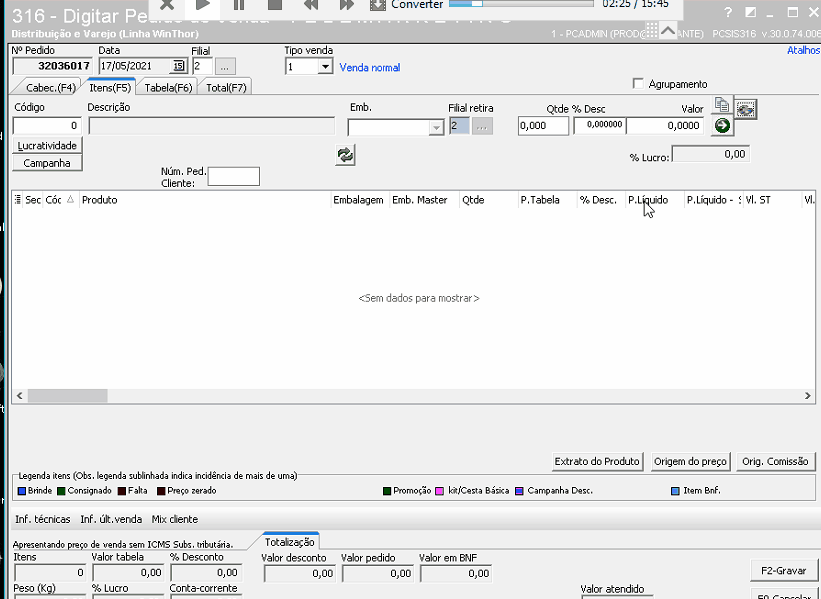This screenshot has height=599, width=821.
Task: Click the image capture icon beside copy icon
Action: point(745,109)
